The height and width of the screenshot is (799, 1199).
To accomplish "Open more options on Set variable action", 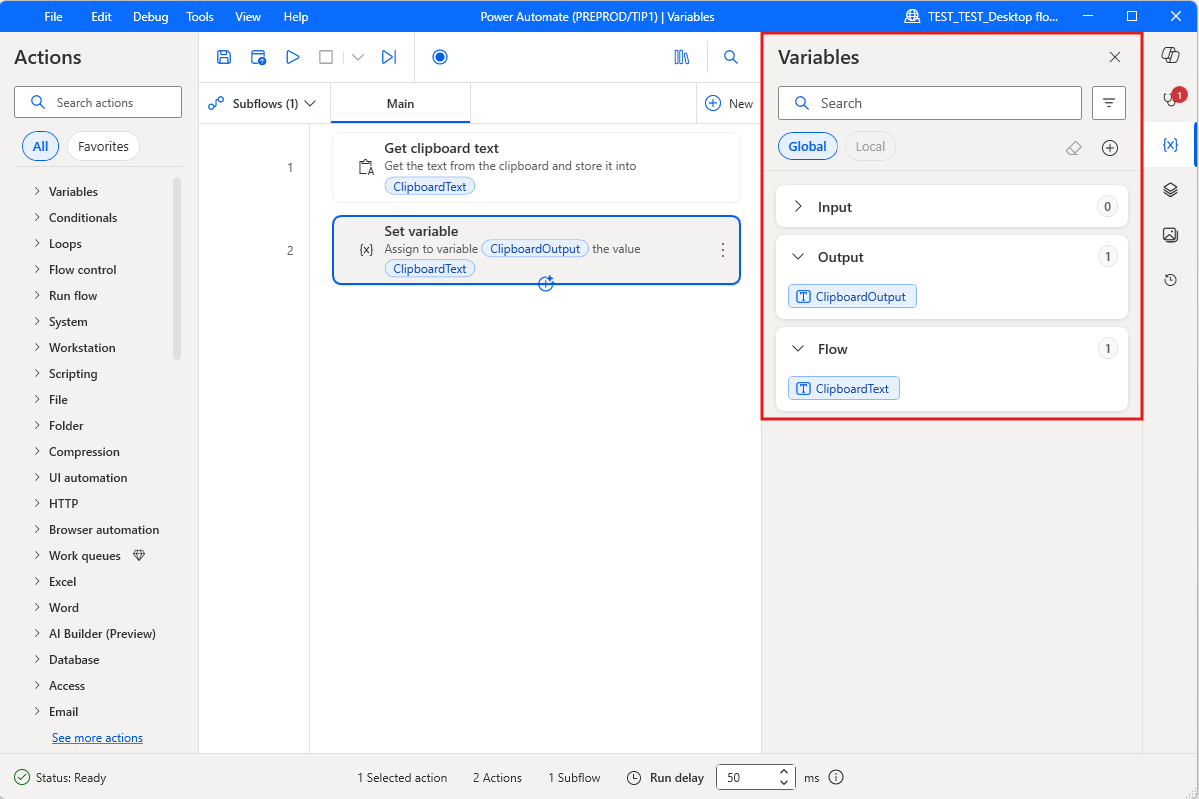I will 723,250.
